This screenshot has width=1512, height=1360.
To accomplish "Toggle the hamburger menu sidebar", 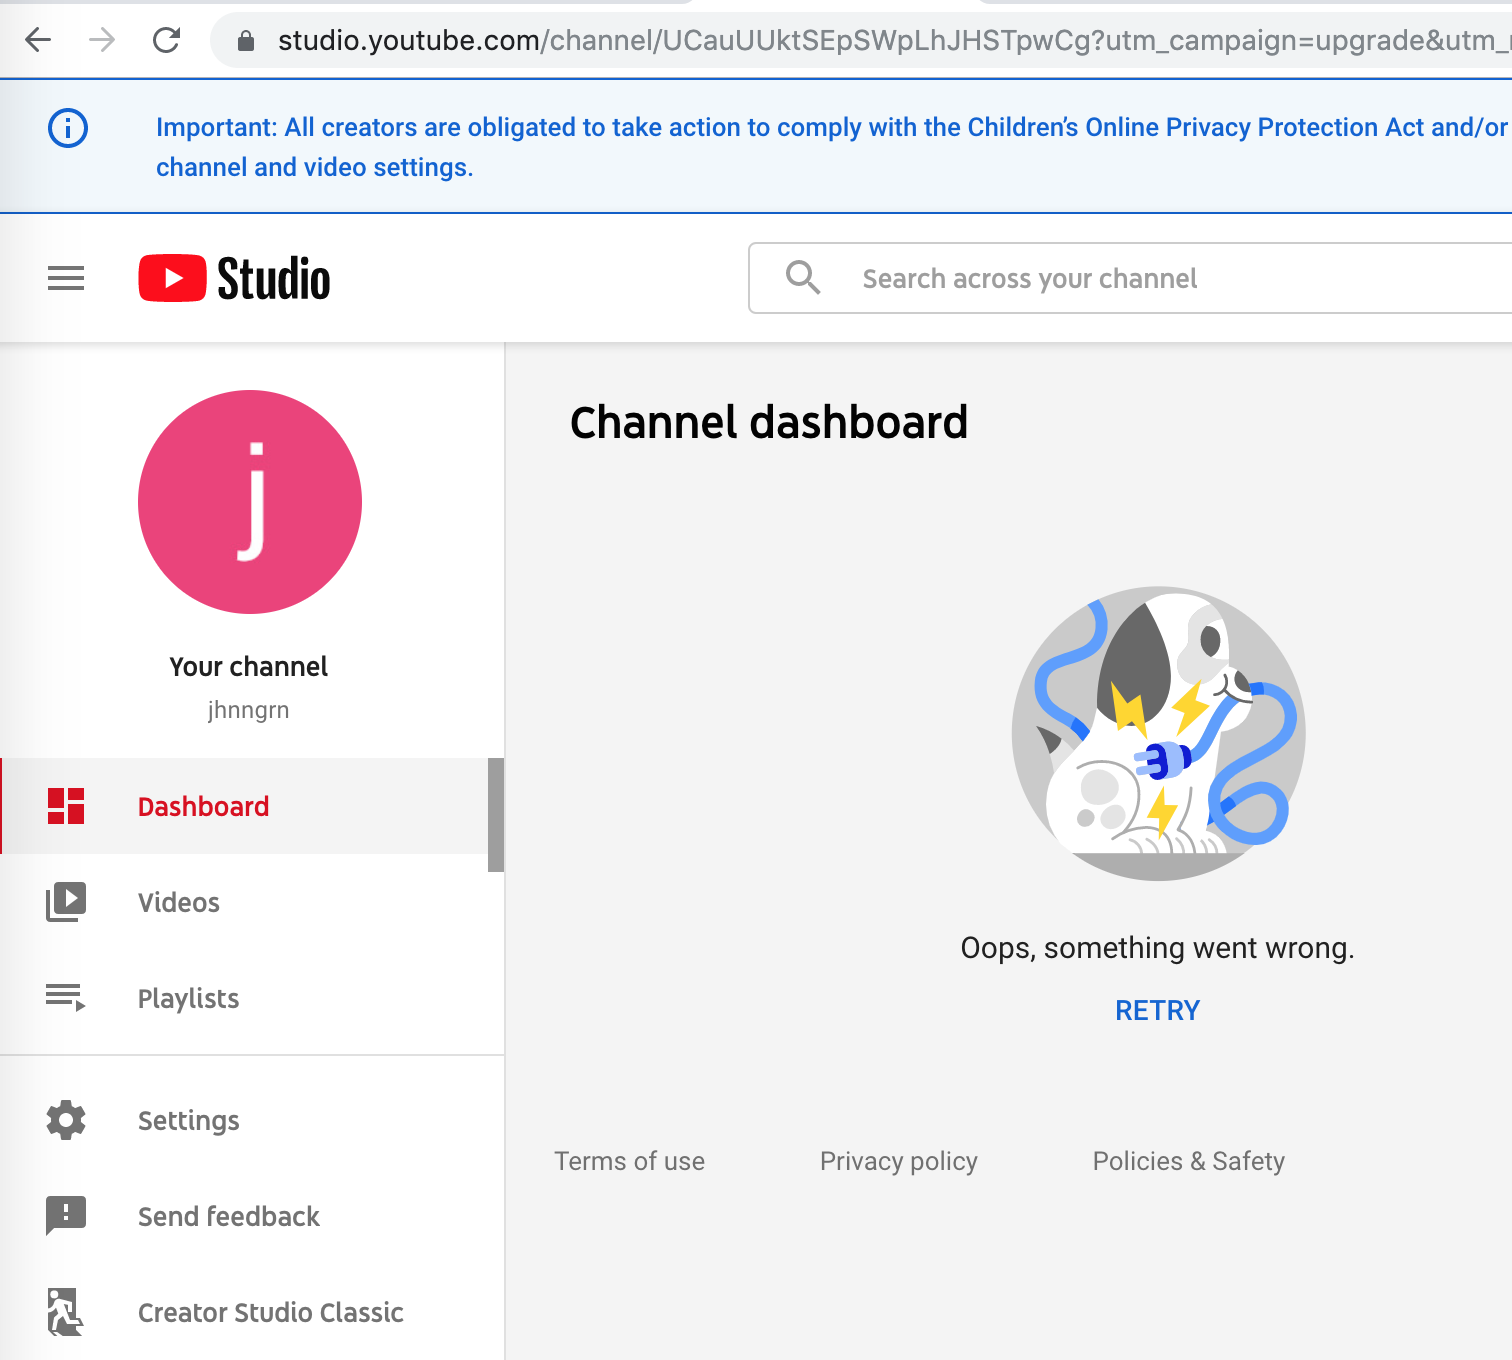I will pos(66,278).
